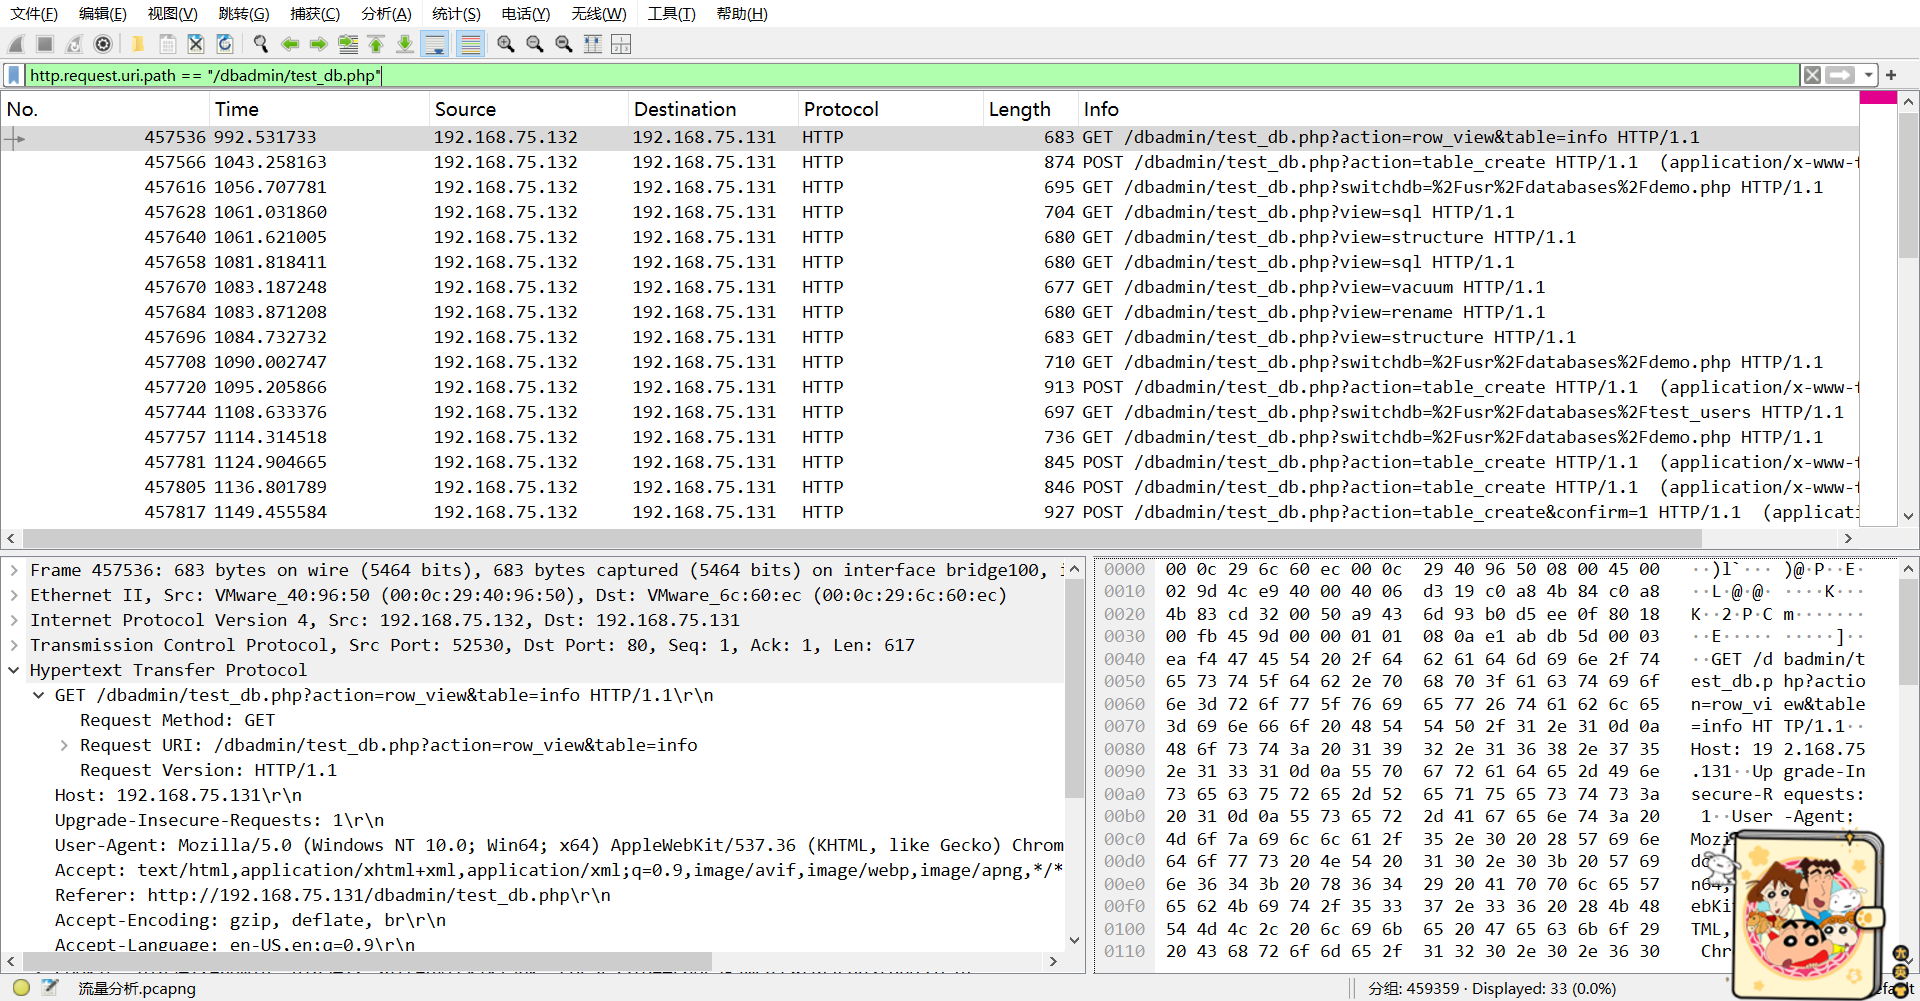Viewport: 1920px width, 1001px height.
Task: Toggle auto-scroll during live capture
Action: pyautogui.click(x=435, y=44)
